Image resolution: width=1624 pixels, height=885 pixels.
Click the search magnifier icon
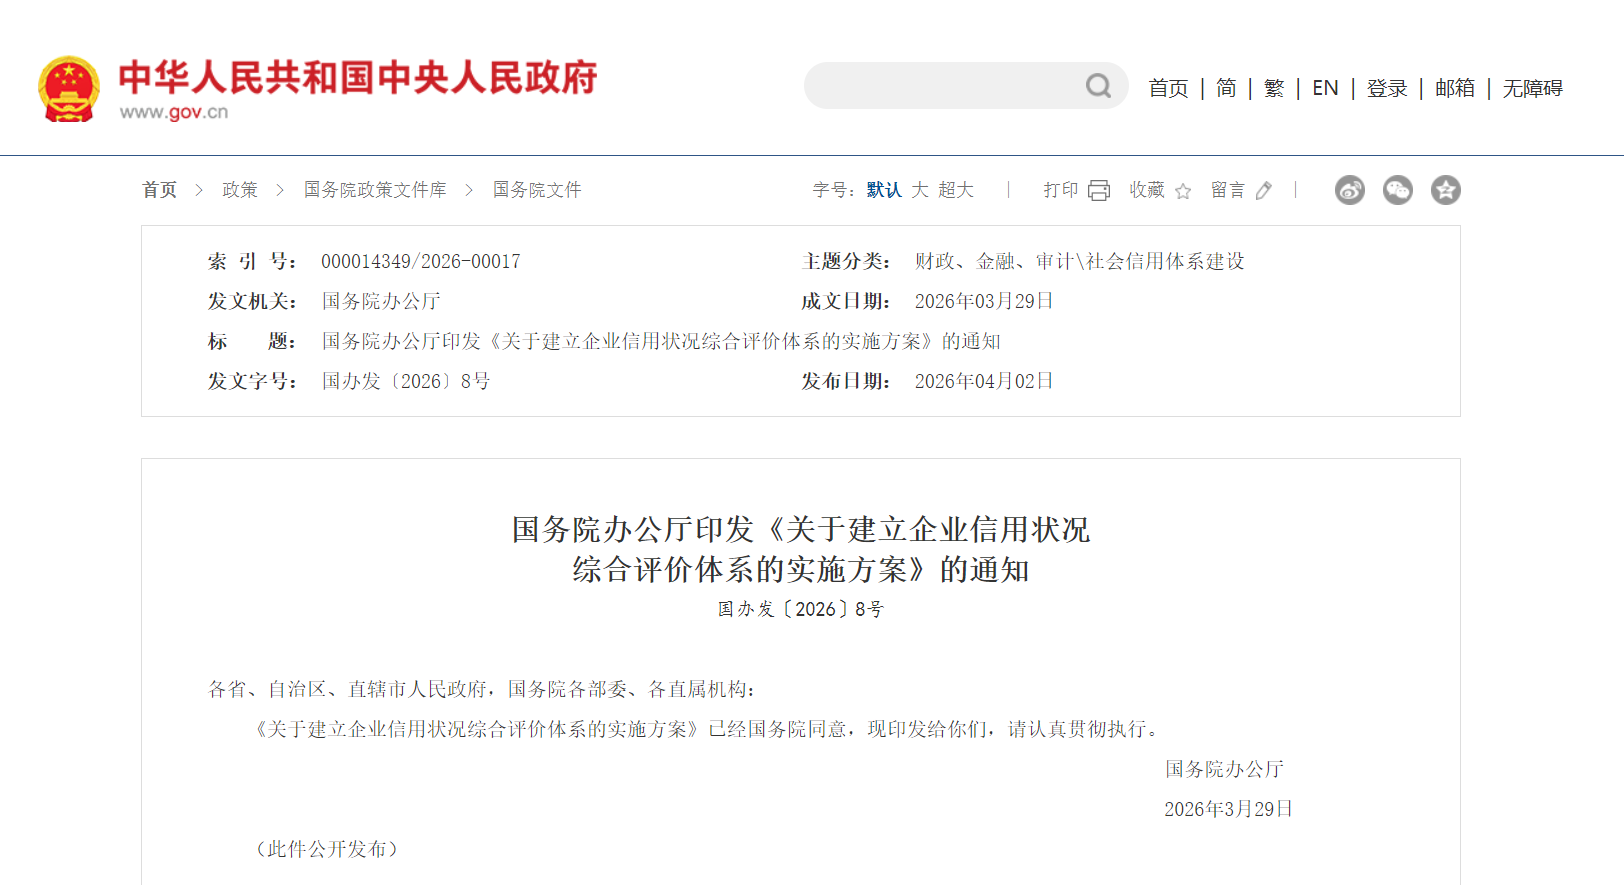click(x=1098, y=86)
